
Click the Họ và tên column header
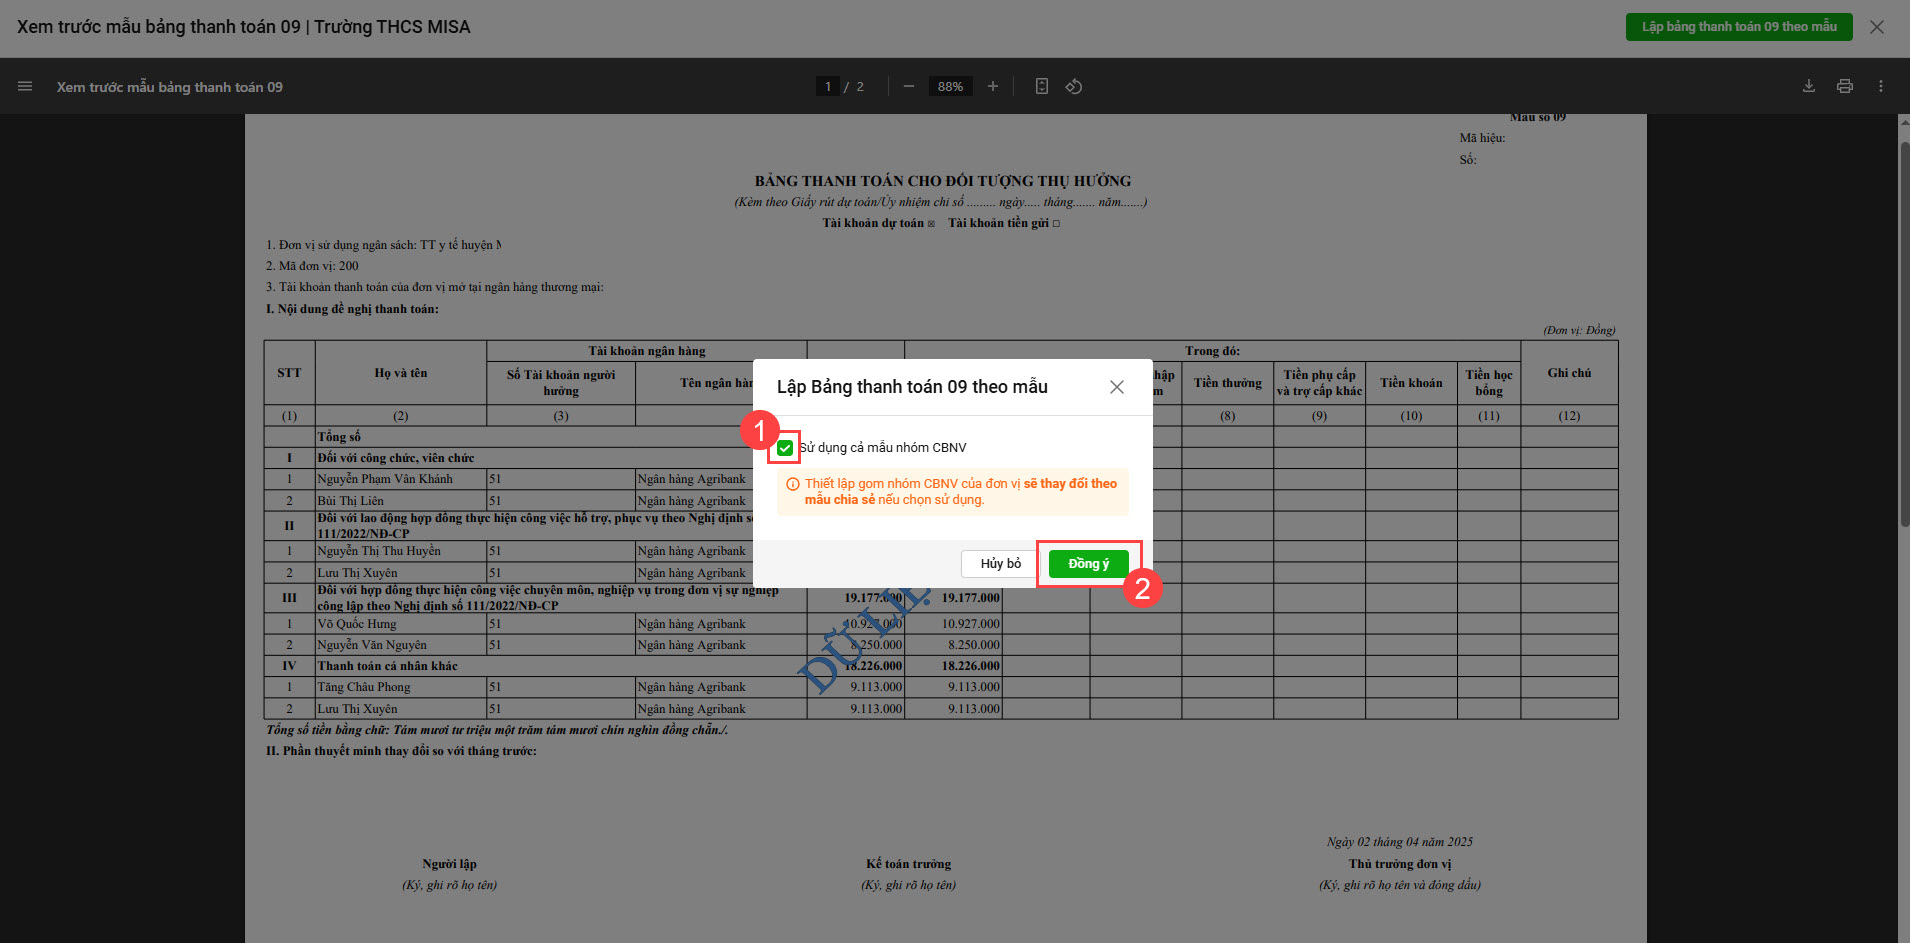401,373
